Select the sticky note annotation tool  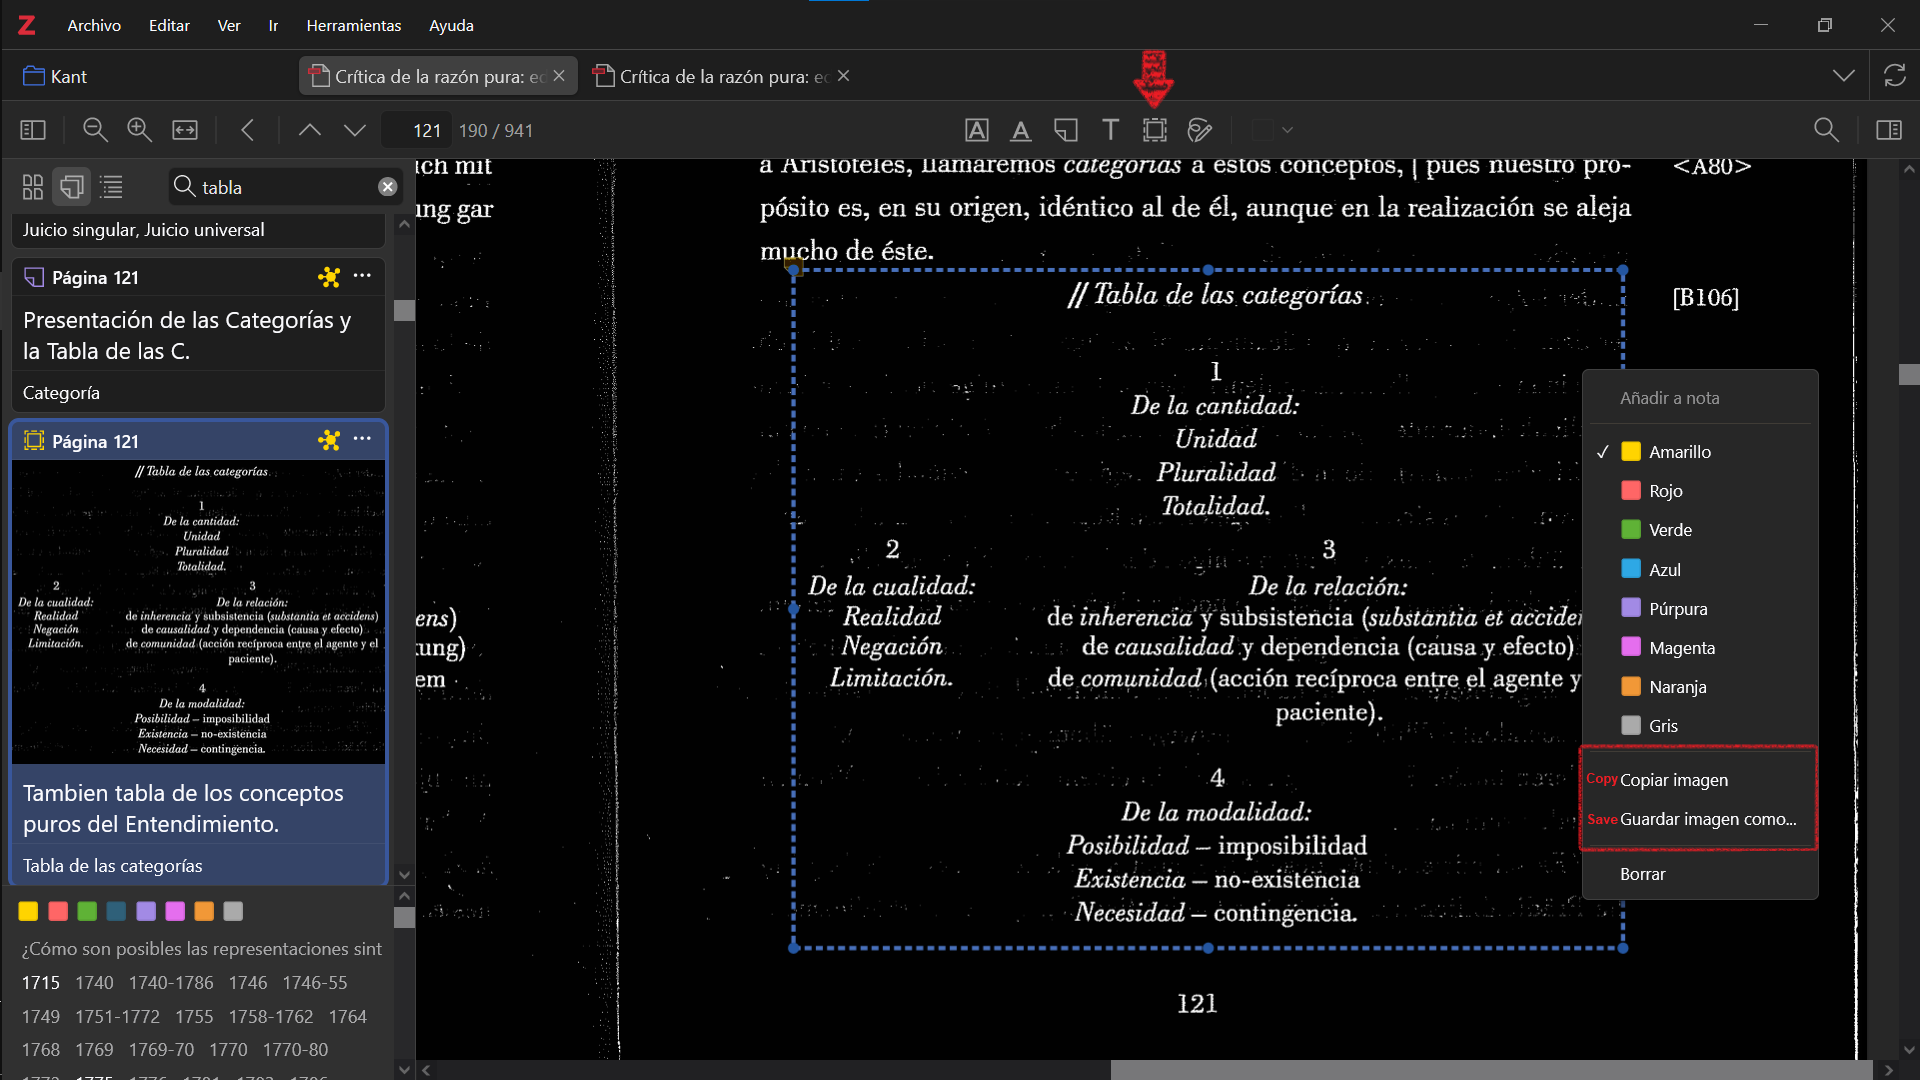(x=1066, y=130)
